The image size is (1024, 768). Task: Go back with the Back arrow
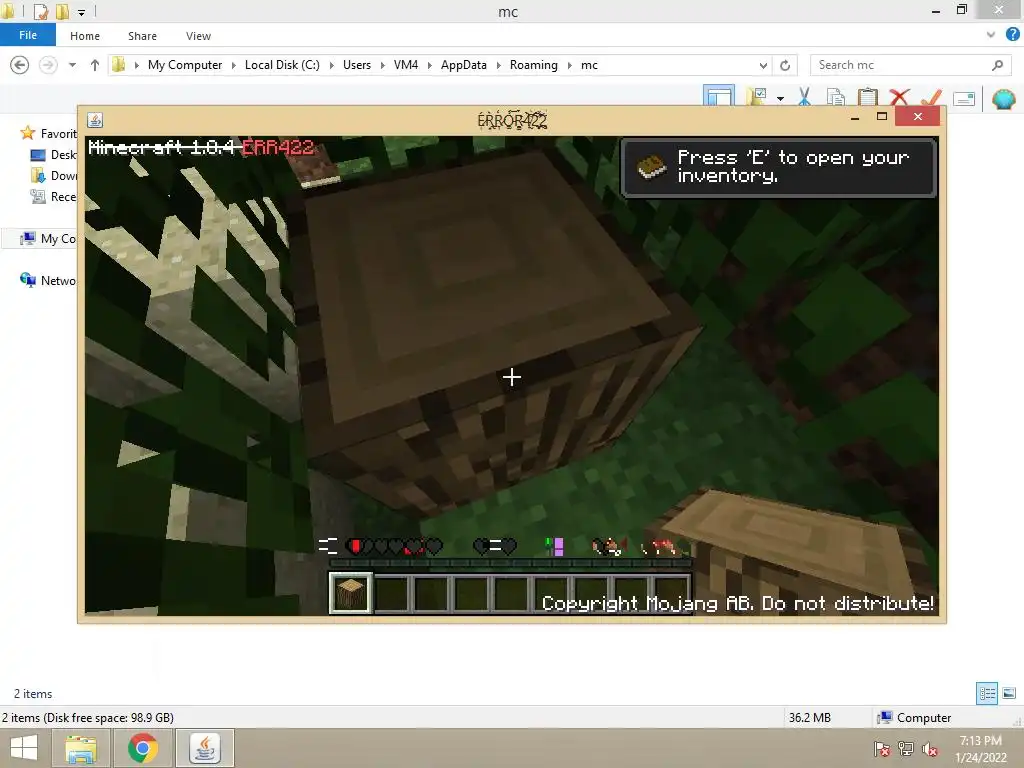20,65
